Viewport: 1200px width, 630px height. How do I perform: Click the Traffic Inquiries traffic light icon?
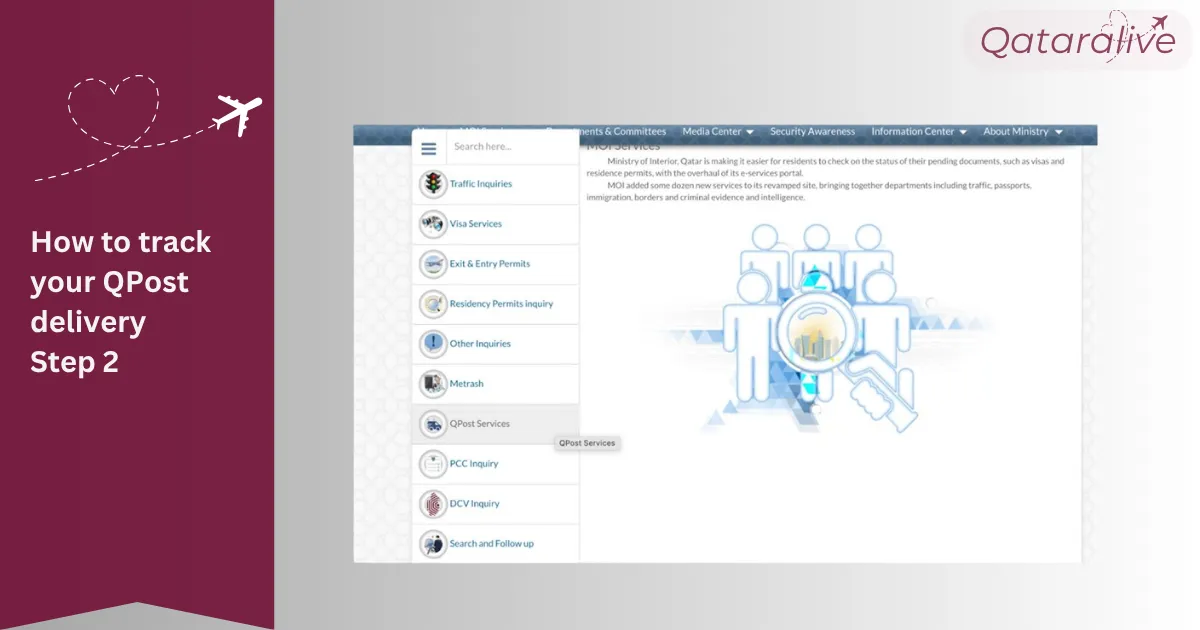pyautogui.click(x=433, y=184)
